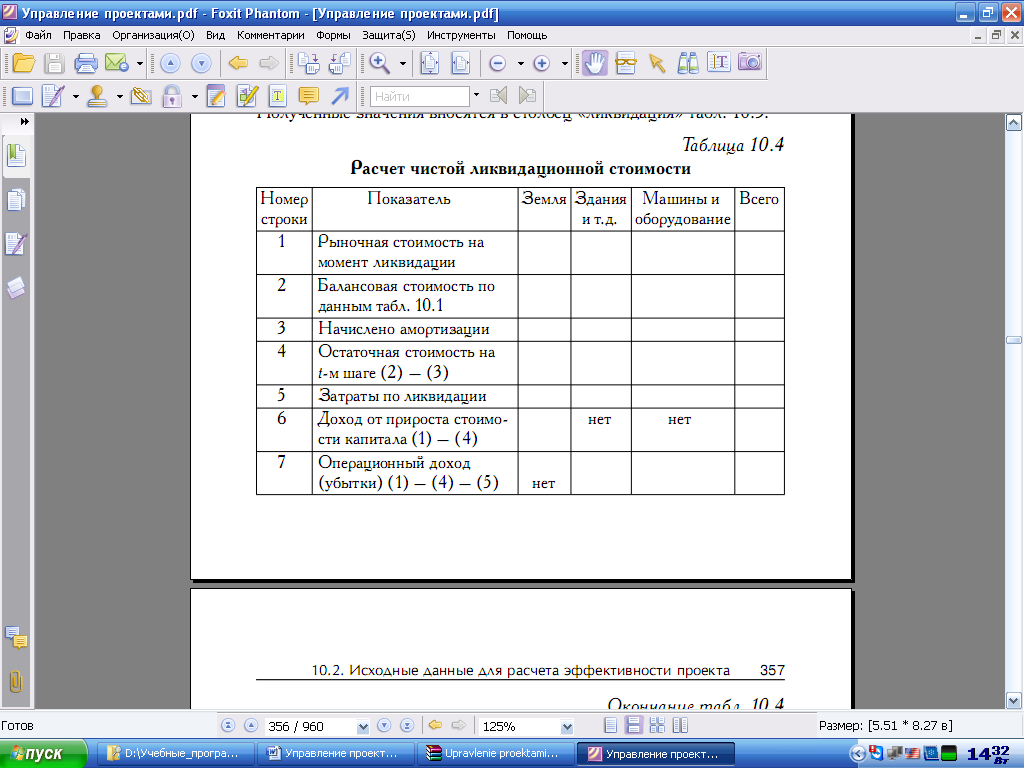Select the arrow annotation selection tool
This screenshot has height=768, width=1024.
[656, 63]
